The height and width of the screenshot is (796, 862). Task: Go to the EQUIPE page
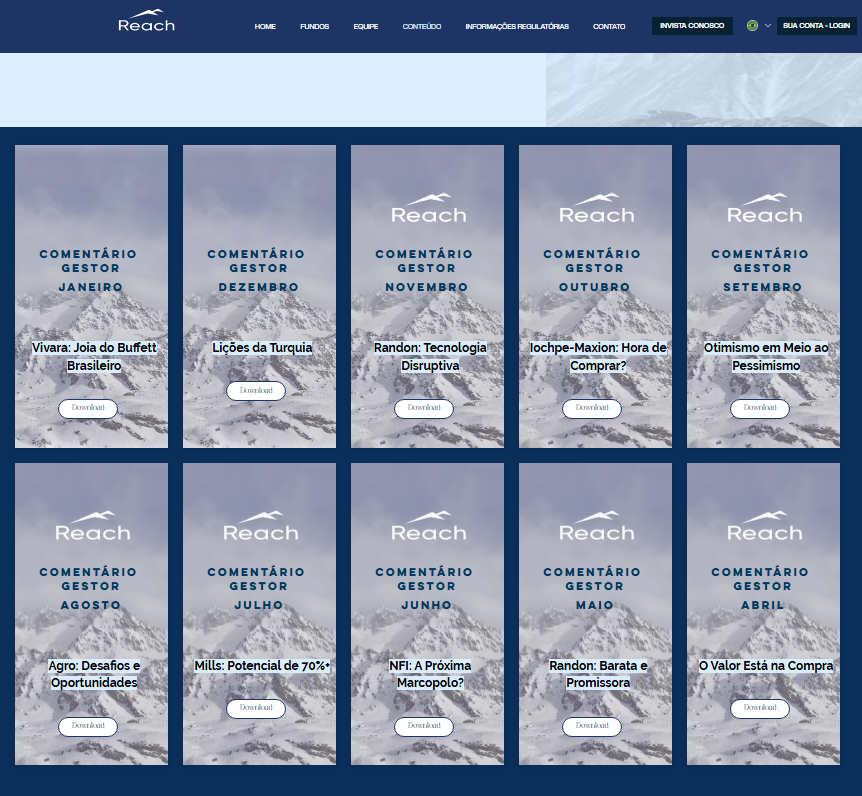click(x=366, y=26)
